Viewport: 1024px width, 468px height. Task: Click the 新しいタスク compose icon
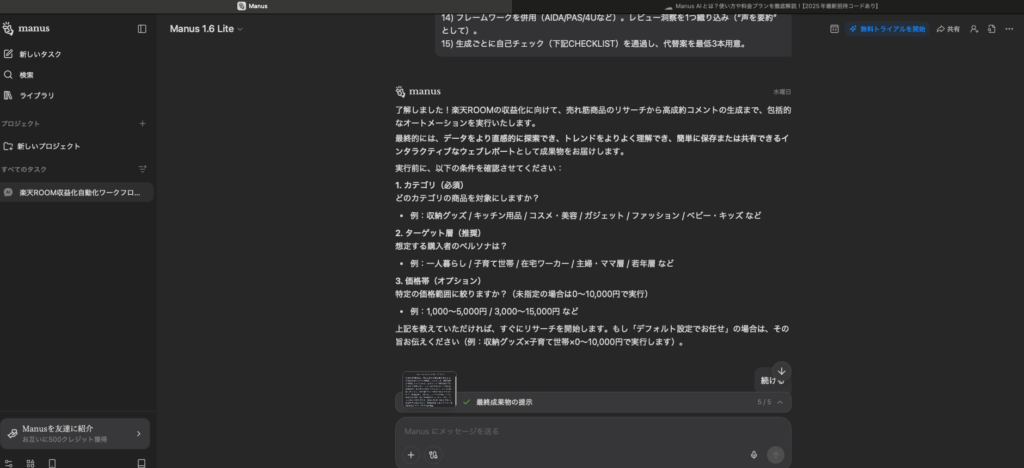click(9, 54)
